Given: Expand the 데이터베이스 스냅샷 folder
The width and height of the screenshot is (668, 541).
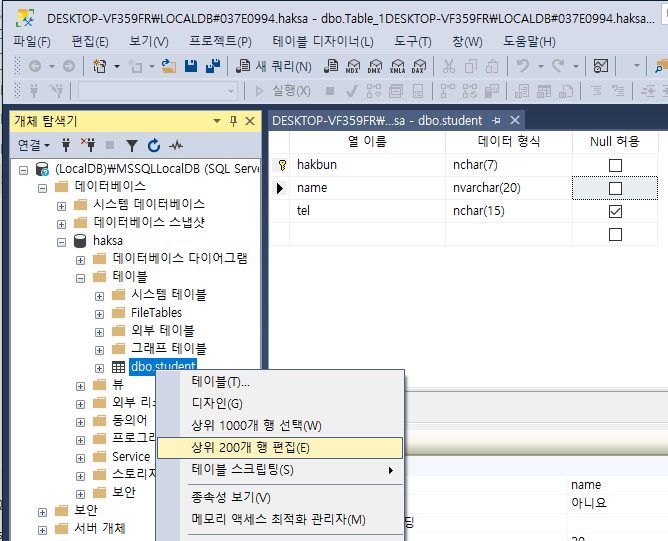Looking at the screenshot, I should [61, 224].
